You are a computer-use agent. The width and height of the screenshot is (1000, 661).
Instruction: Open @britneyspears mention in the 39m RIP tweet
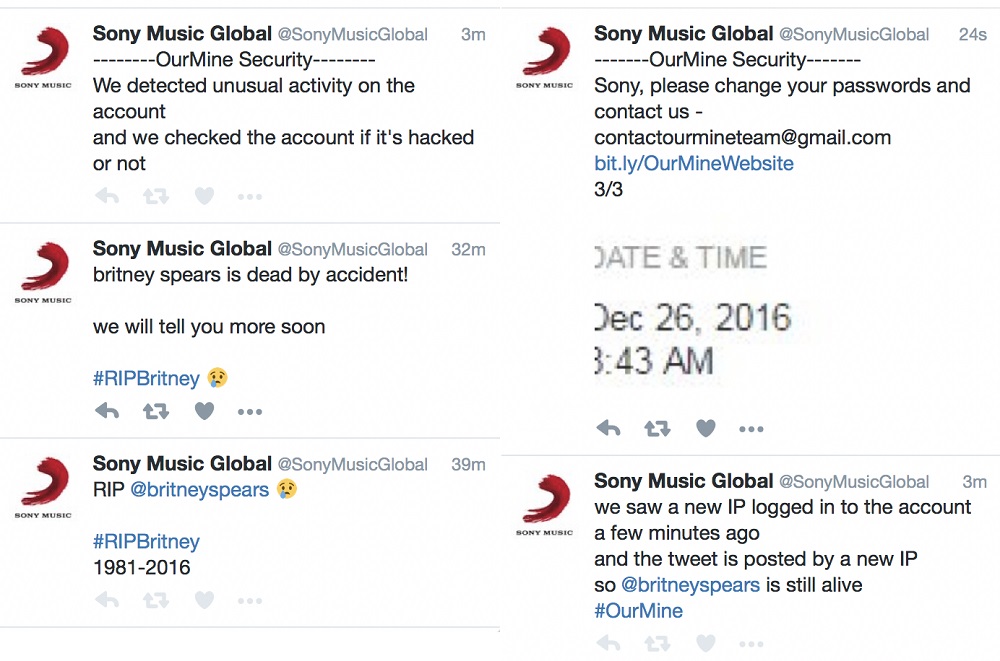(x=200, y=490)
